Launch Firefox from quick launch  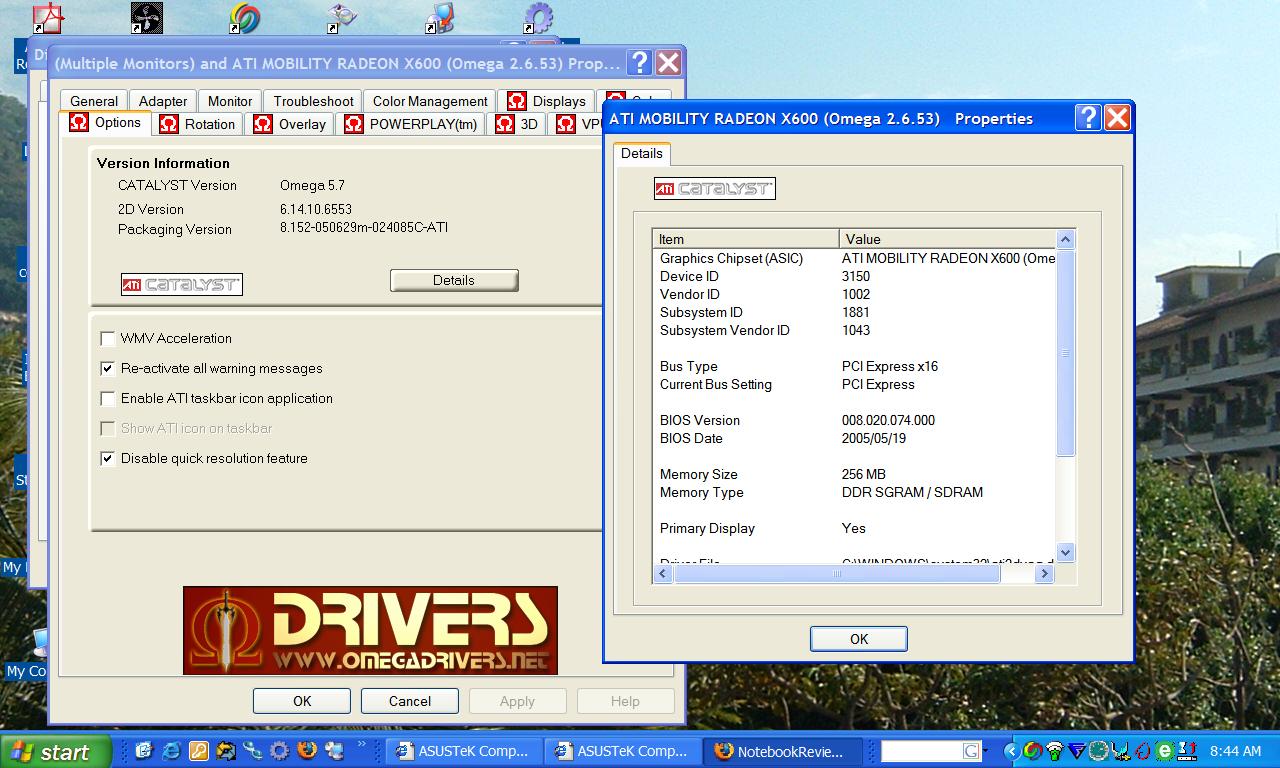coord(307,750)
